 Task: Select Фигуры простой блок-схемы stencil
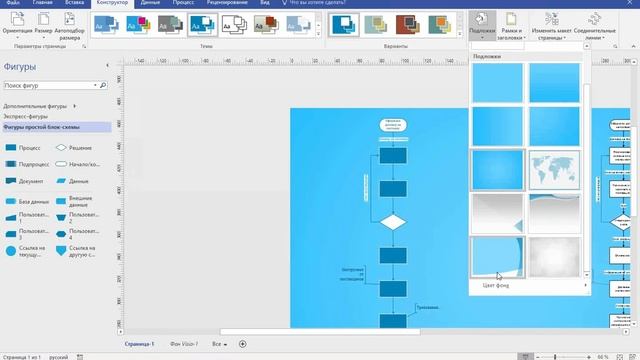click(x=57, y=127)
